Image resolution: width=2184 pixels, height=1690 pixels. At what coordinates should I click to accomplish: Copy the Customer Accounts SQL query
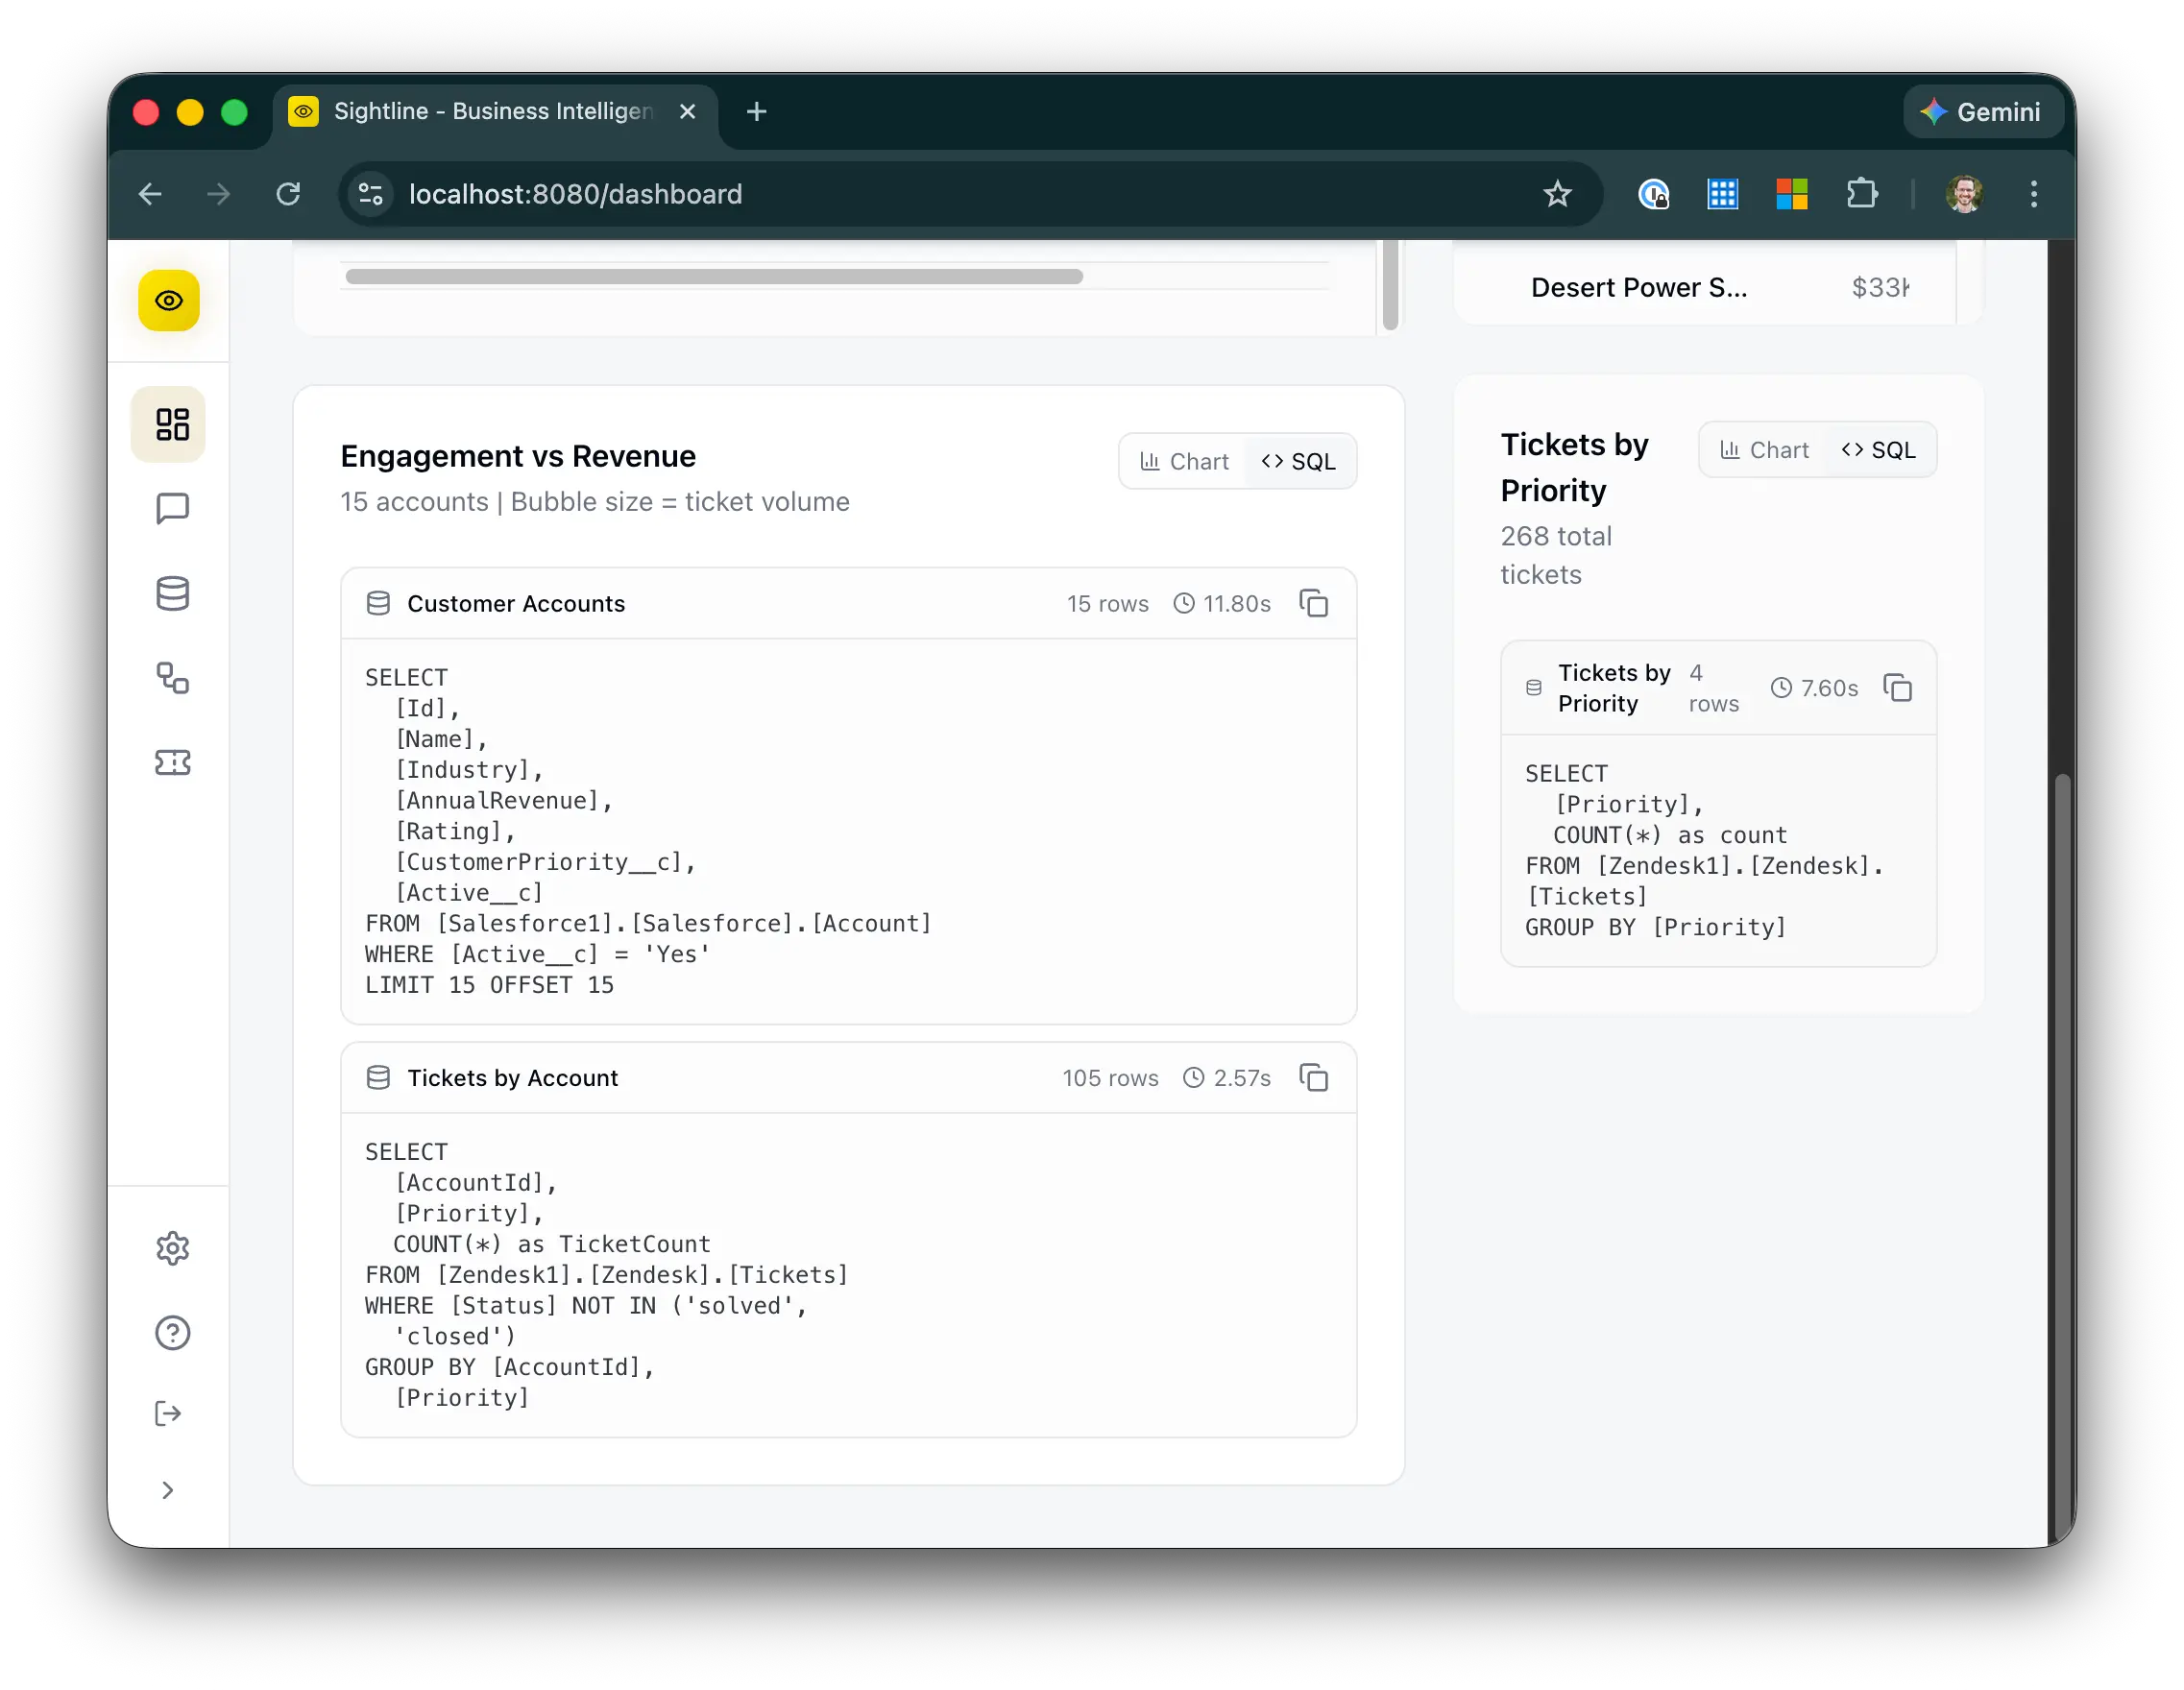(x=1313, y=604)
